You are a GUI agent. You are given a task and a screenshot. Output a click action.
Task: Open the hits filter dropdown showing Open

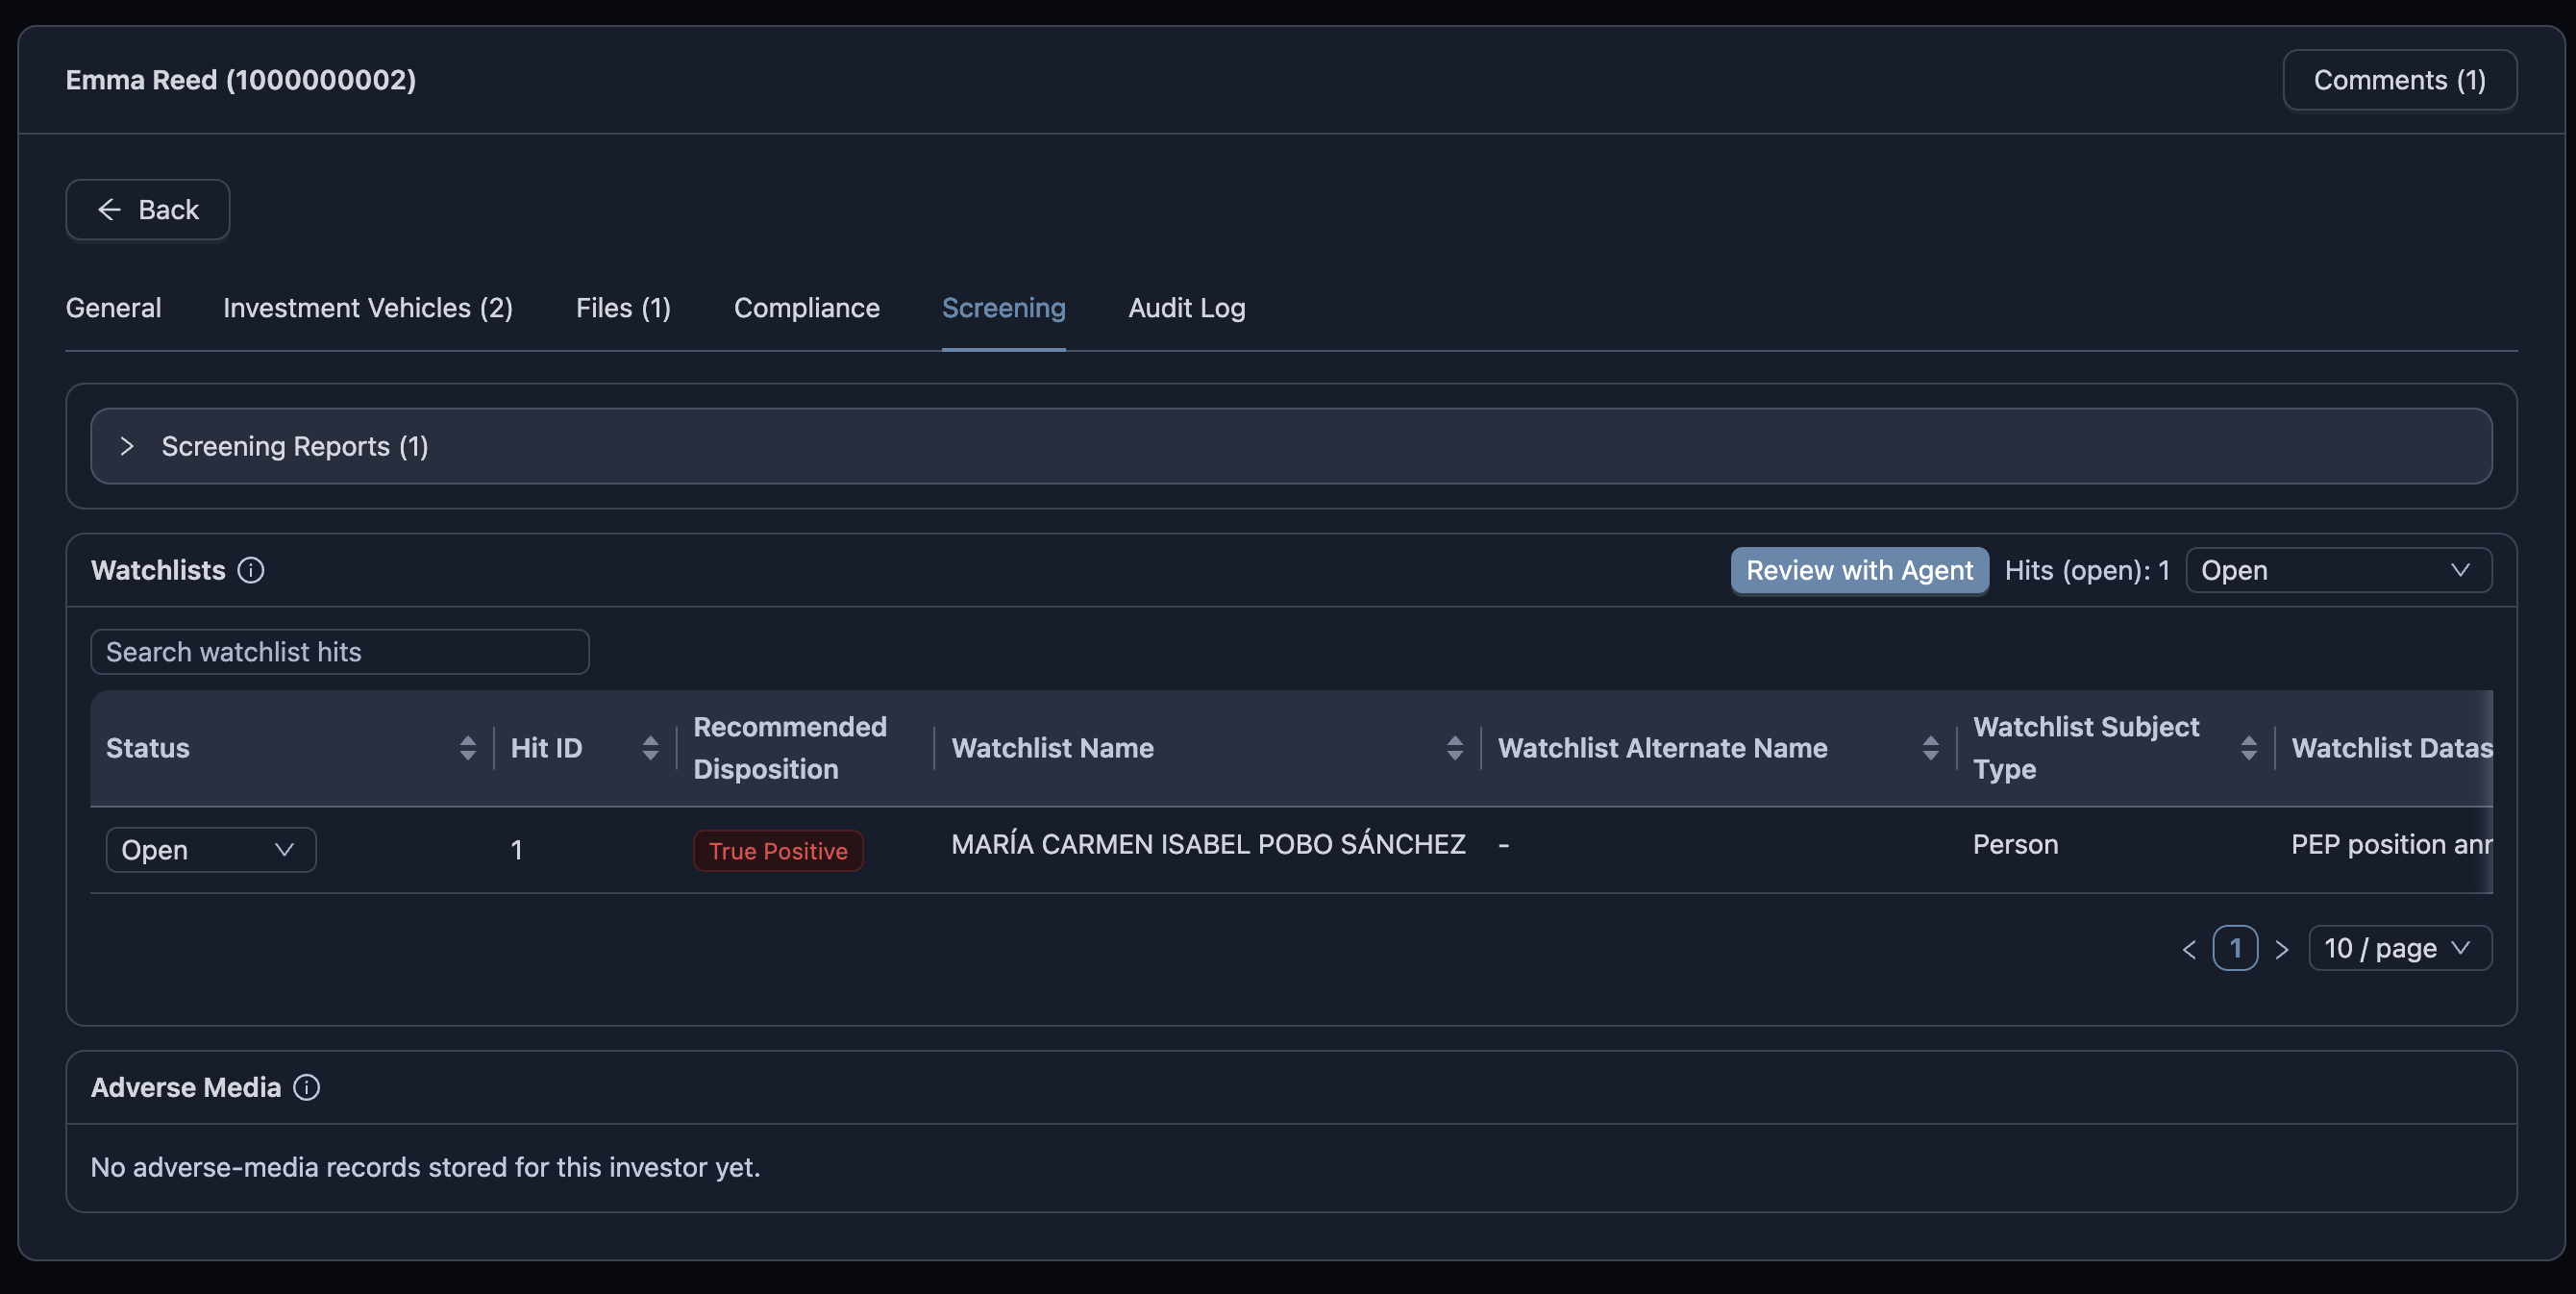(x=2338, y=570)
